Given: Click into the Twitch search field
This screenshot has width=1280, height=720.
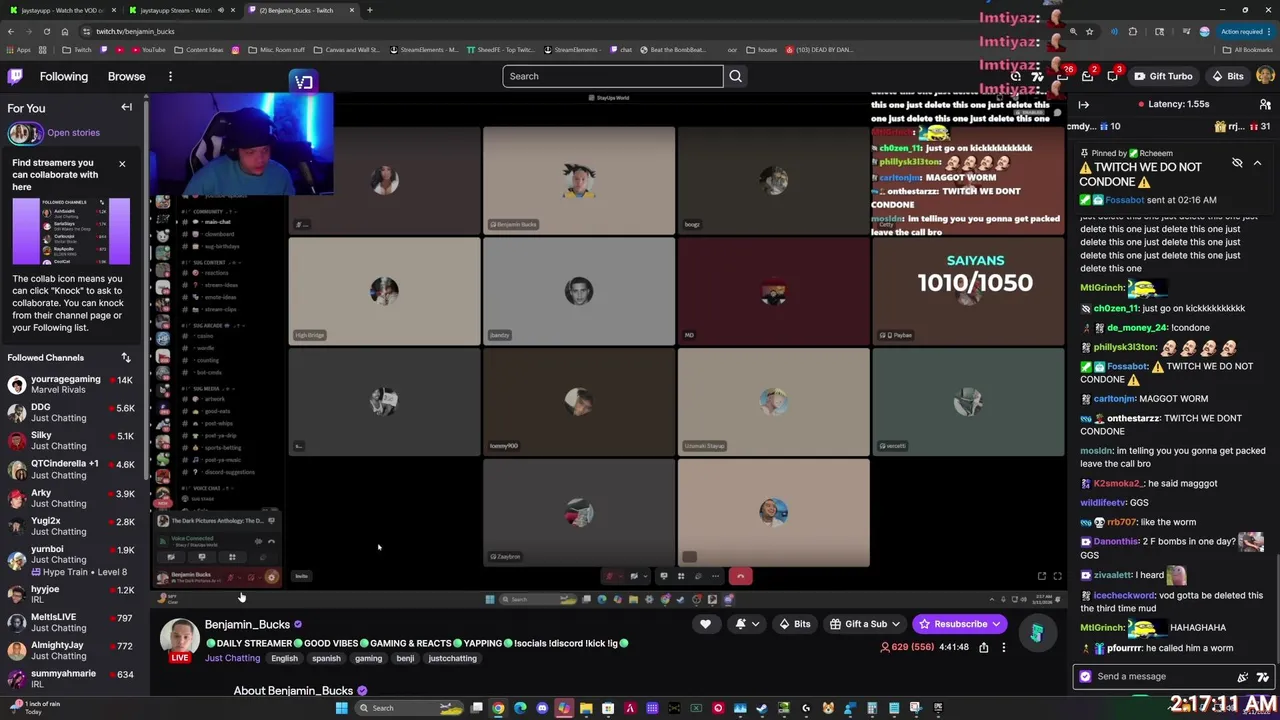Looking at the screenshot, I should tap(612, 76).
